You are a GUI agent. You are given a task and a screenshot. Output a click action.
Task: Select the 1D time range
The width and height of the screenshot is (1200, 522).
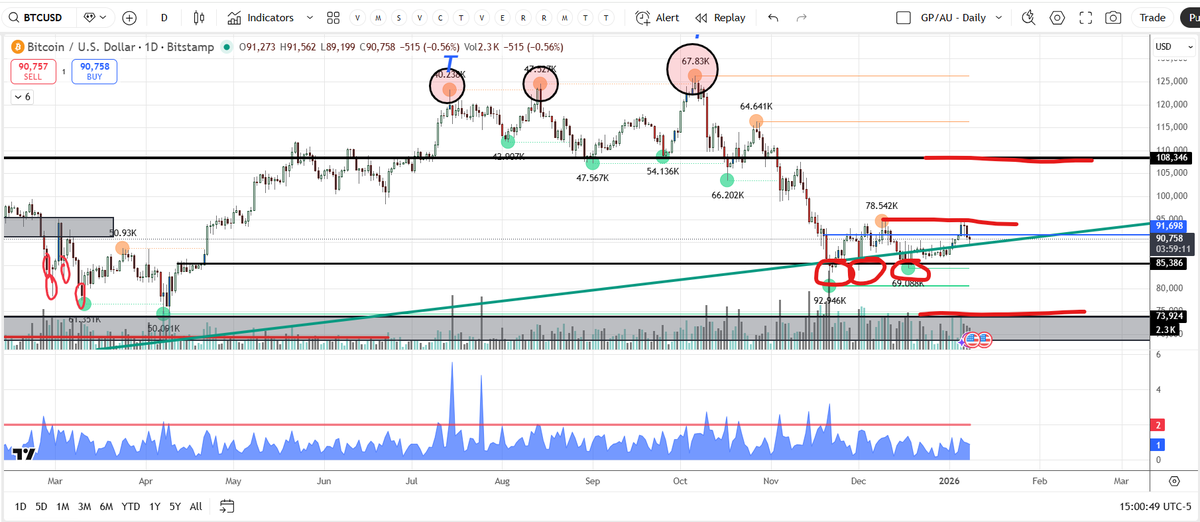click(20, 505)
